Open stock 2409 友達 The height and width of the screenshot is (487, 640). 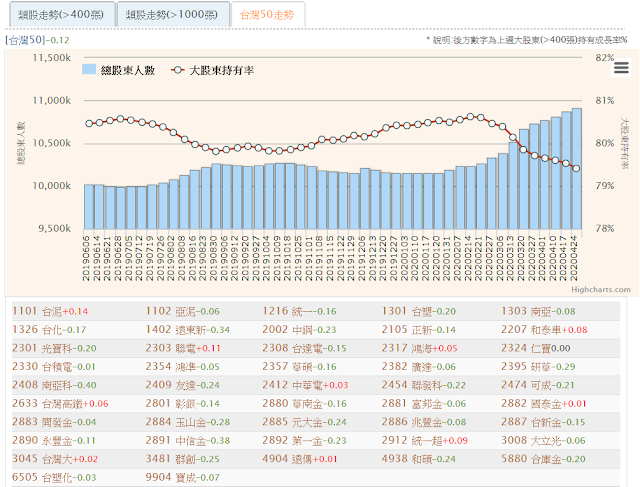coord(170,385)
